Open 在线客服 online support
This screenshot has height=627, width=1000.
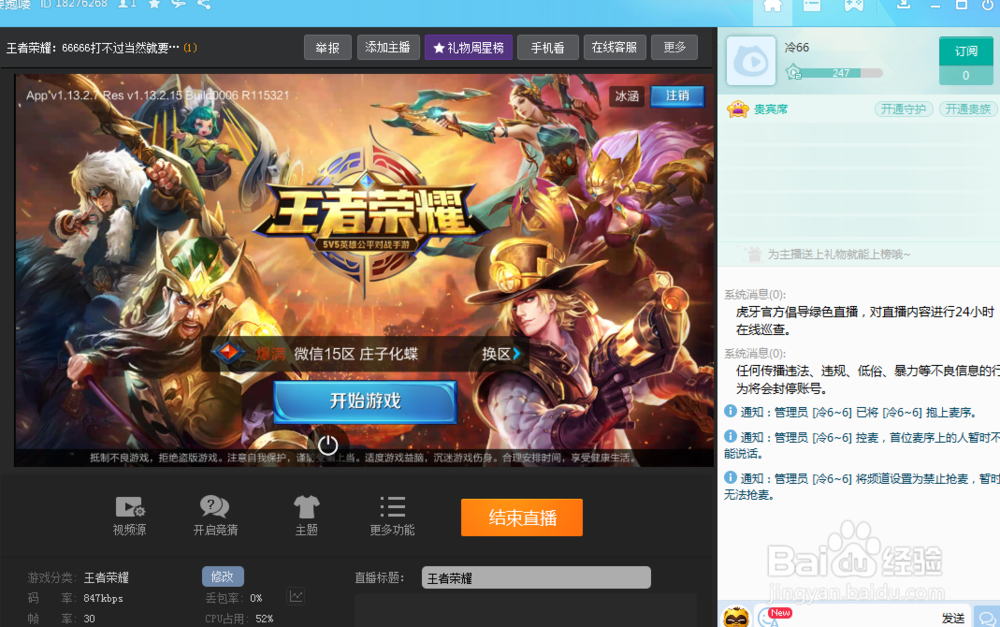point(614,47)
